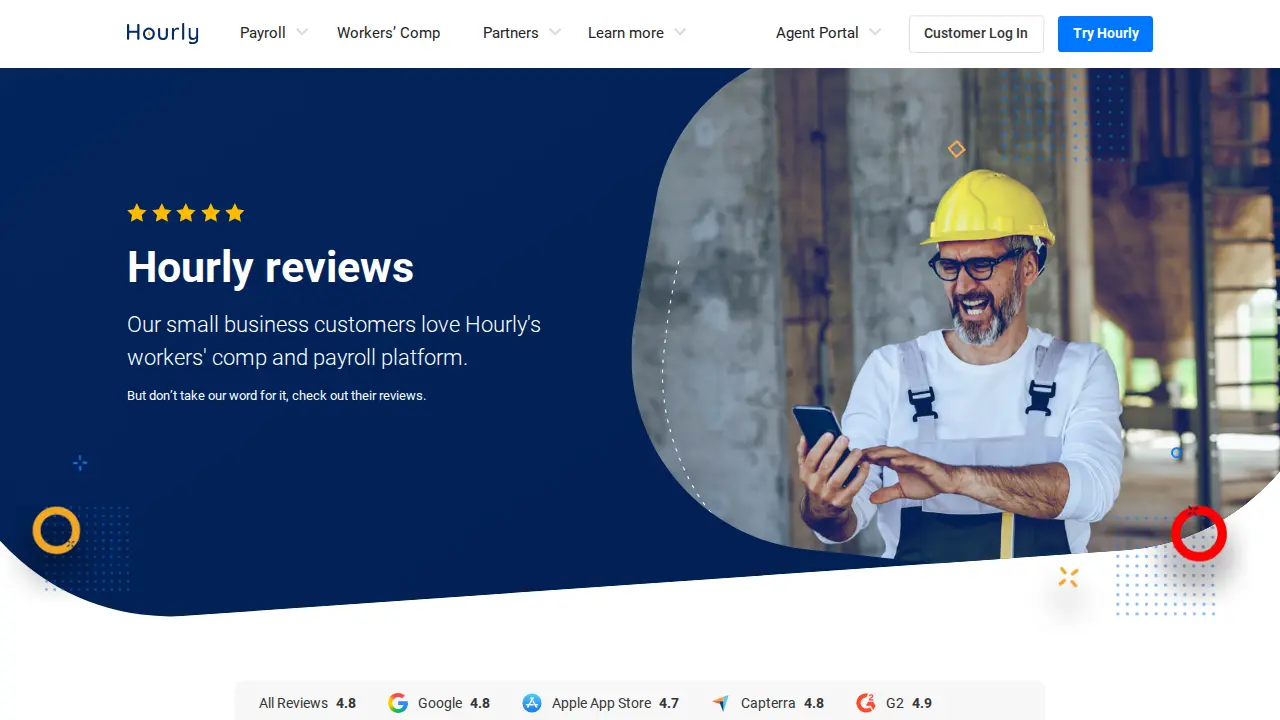Expand the Partners dropdown chevron
Image resolution: width=1280 pixels, height=720 pixels.
pyautogui.click(x=555, y=32)
